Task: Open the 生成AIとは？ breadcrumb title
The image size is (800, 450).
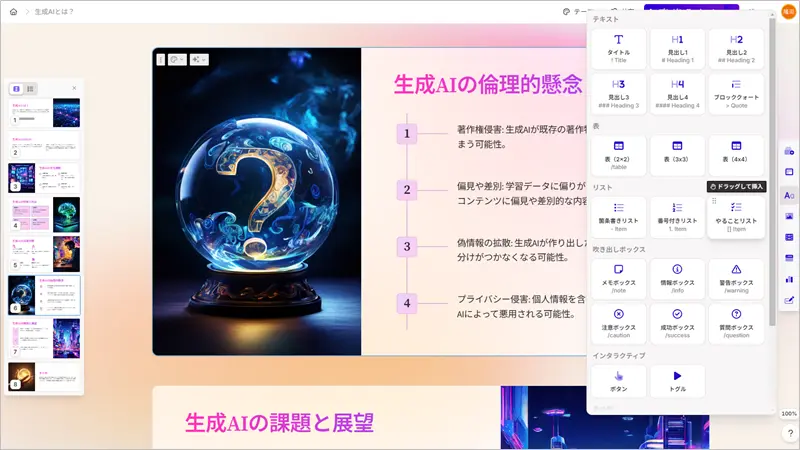Action: point(54,11)
